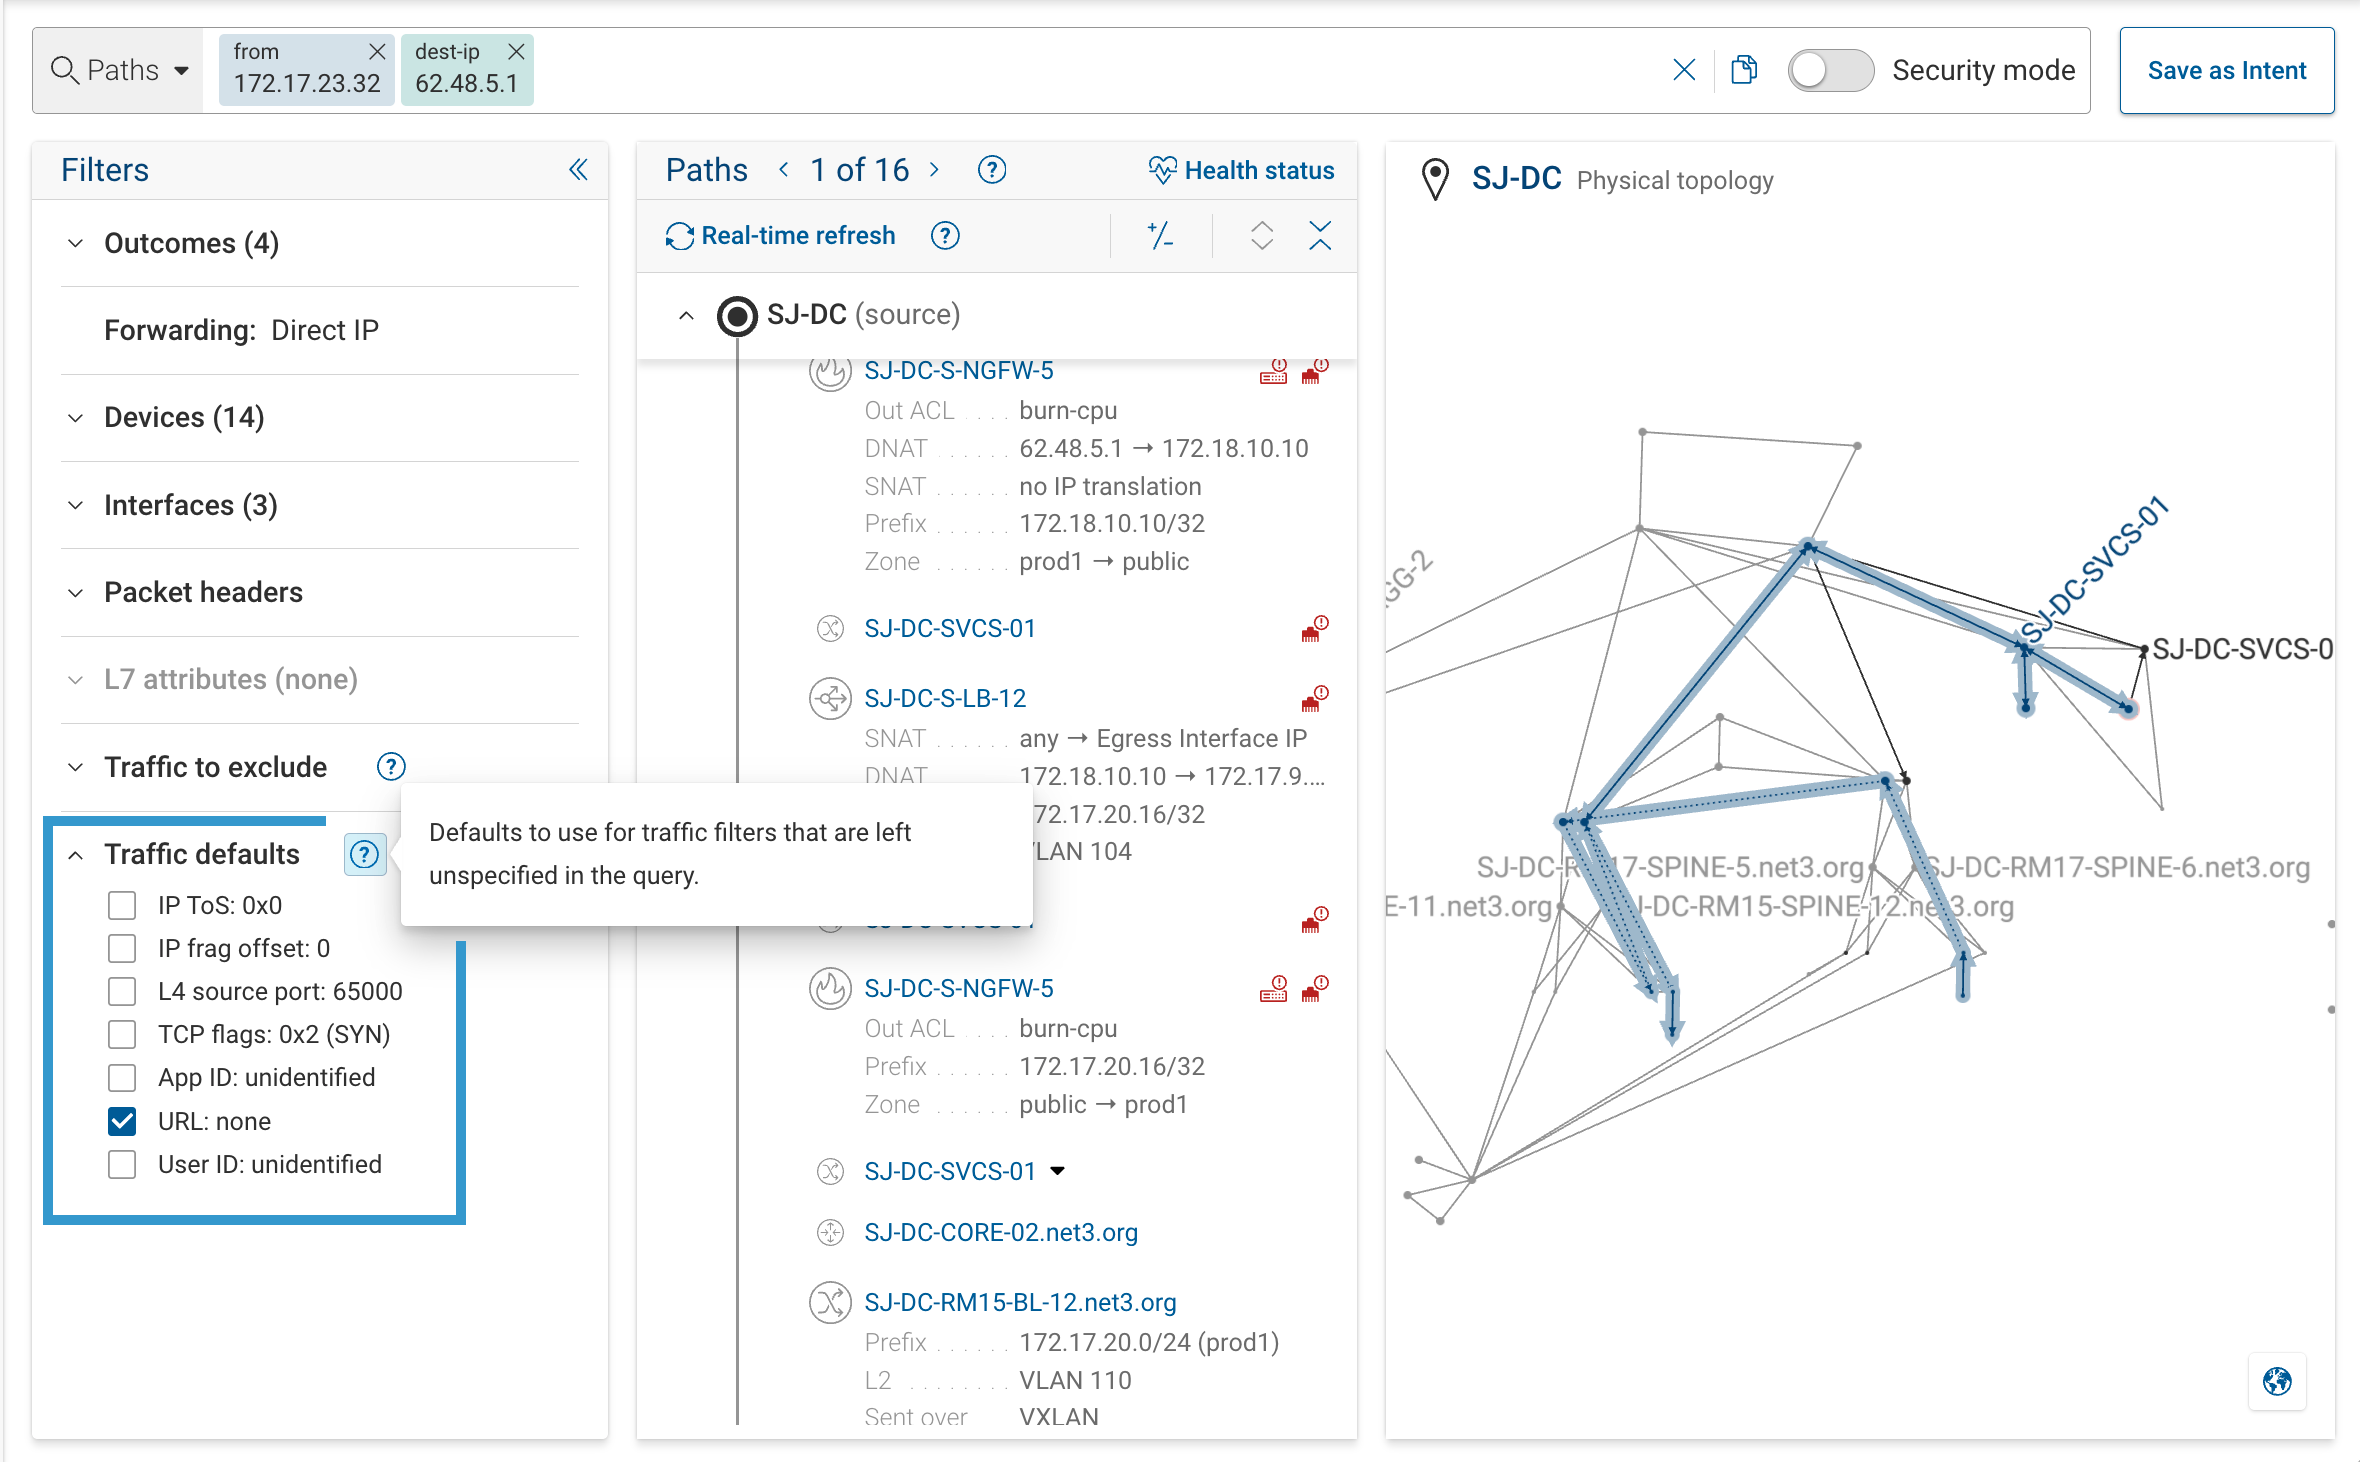Click the globe icon in topology view
Image resolution: width=2360 pixels, height=1462 pixels.
[2277, 1382]
